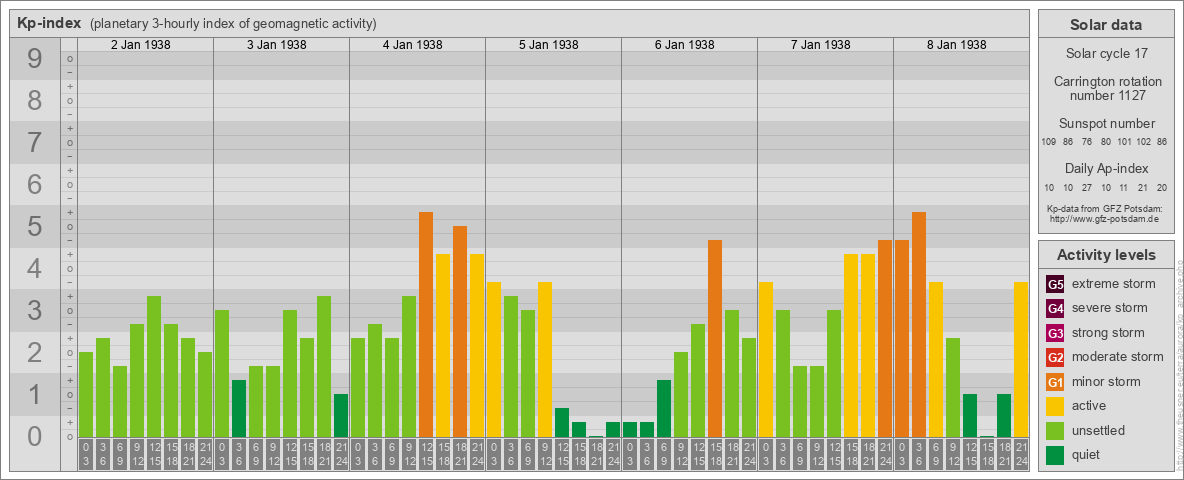Click the Kp scale number 0
The height and width of the screenshot is (480, 1184).
coord(35,436)
